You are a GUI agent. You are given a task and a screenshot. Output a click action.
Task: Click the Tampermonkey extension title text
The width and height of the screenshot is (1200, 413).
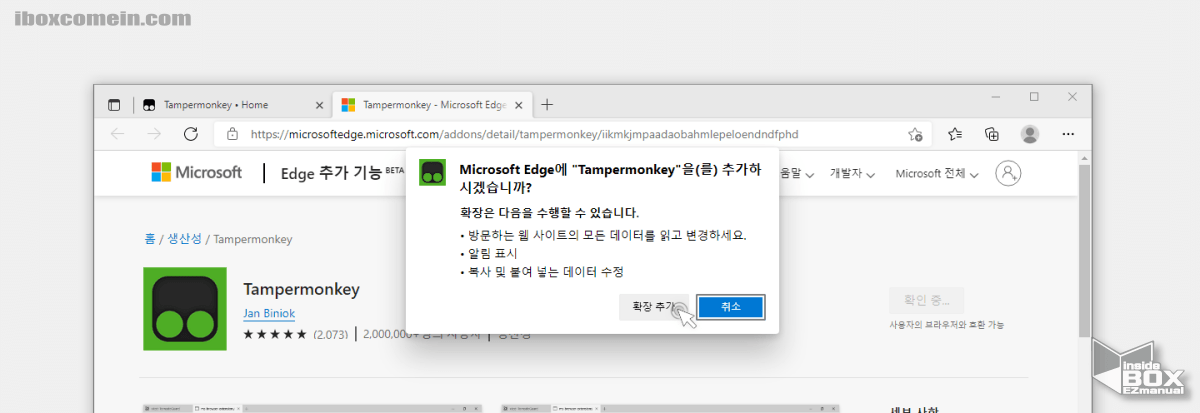(x=301, y=290)
